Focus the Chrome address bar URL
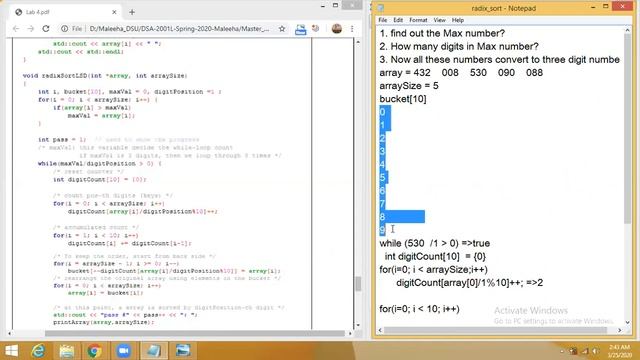The width and height of the screenshot is (640, 360). click(x=179, y=29)
